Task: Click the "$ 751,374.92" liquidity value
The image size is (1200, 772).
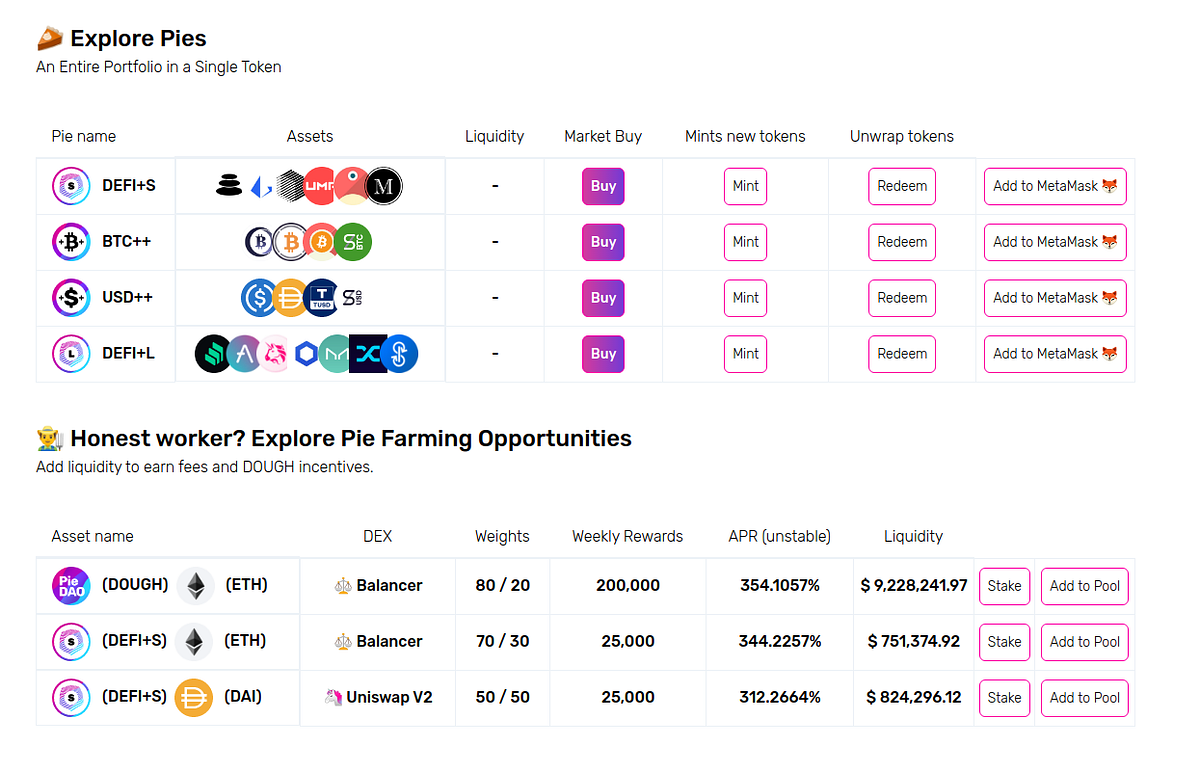Action: pyautogui.click(x=914, y=641)
